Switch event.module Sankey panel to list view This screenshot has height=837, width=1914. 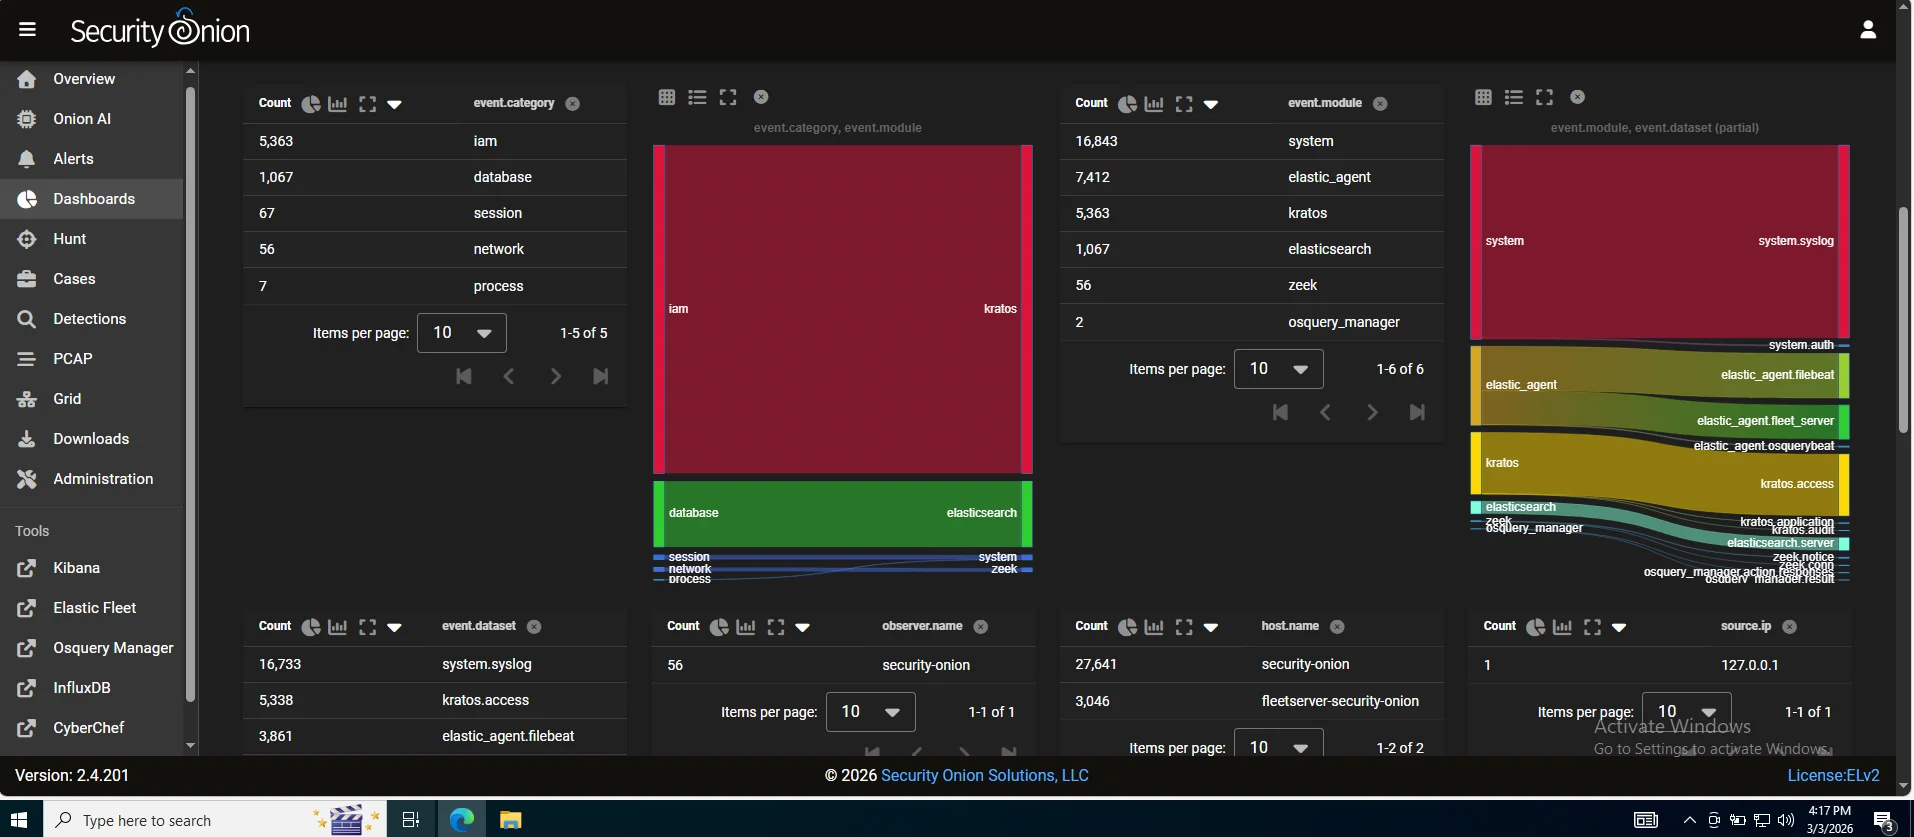point(1514,97)
